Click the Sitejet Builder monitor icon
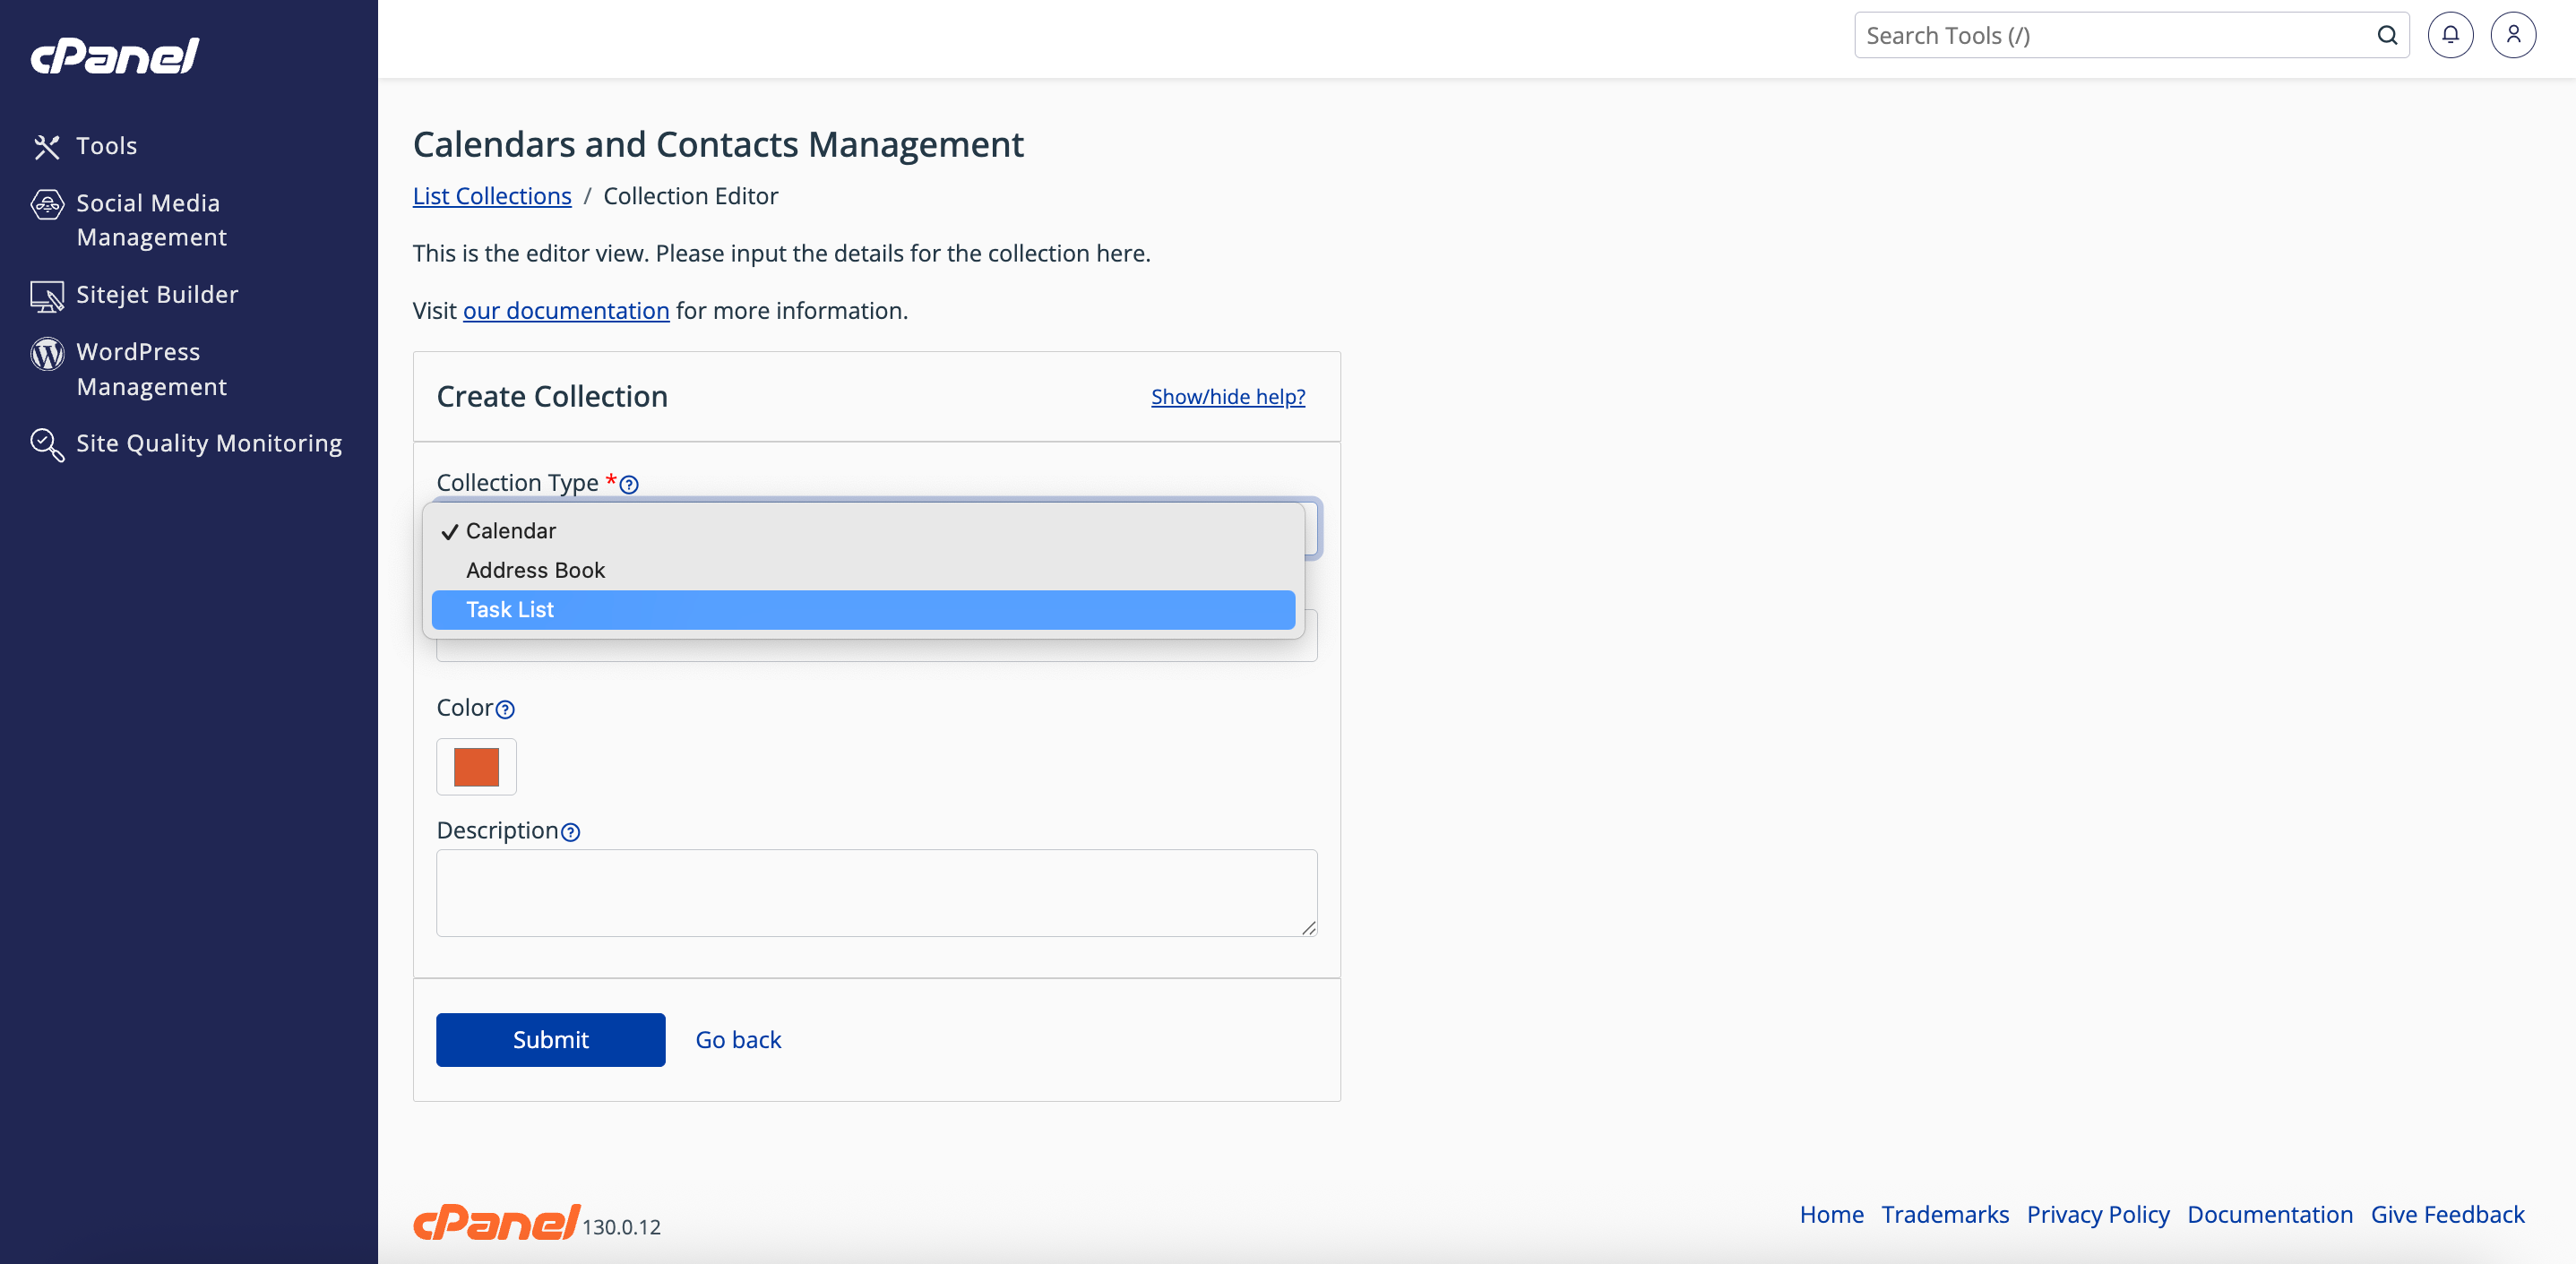The image size is (2576, 1264). (46, 296)
